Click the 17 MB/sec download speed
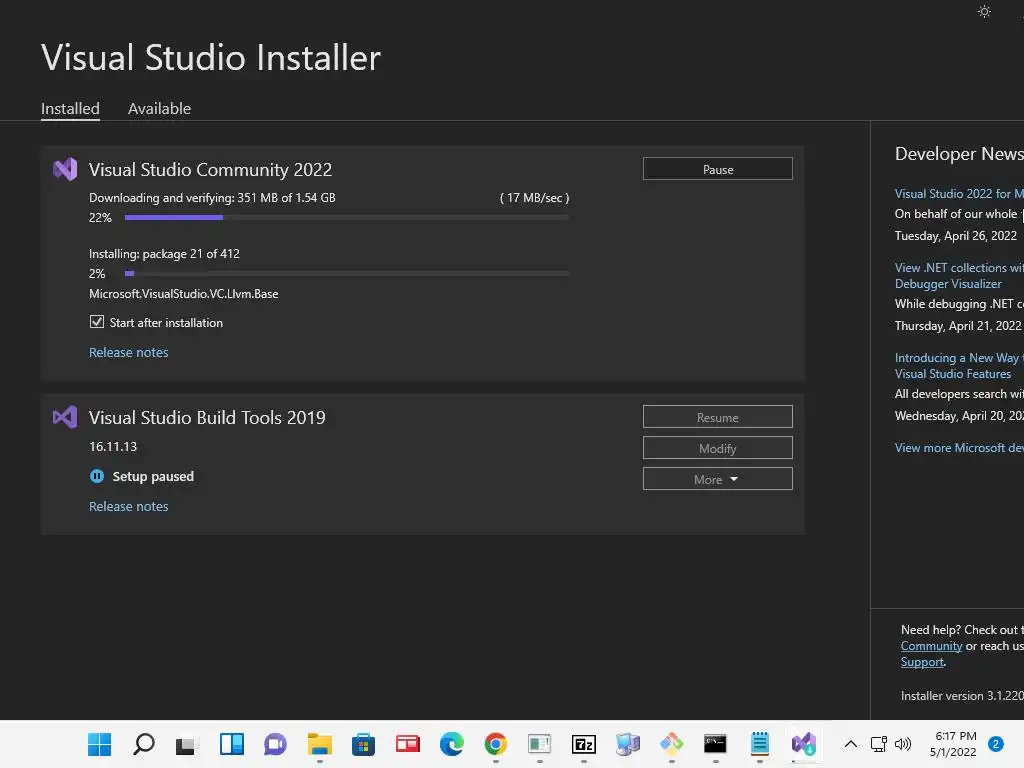1024x768 pixels. click(534, 198)
